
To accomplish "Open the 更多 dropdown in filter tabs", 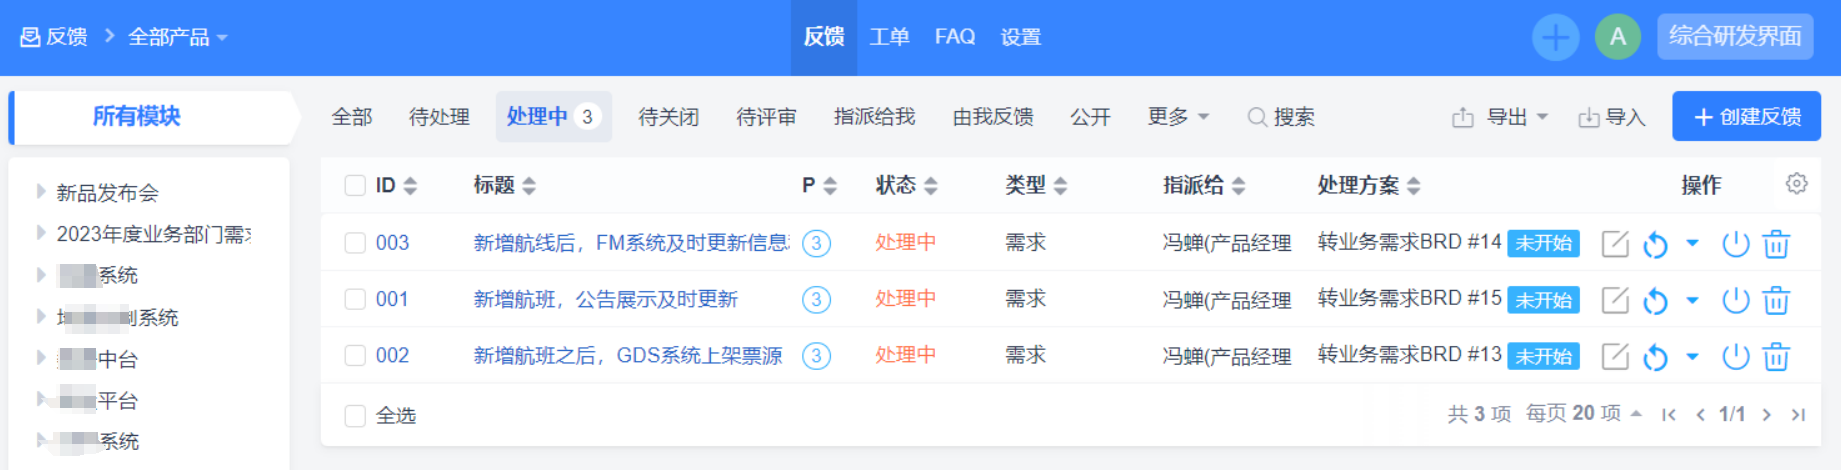I will [1178, 118].
